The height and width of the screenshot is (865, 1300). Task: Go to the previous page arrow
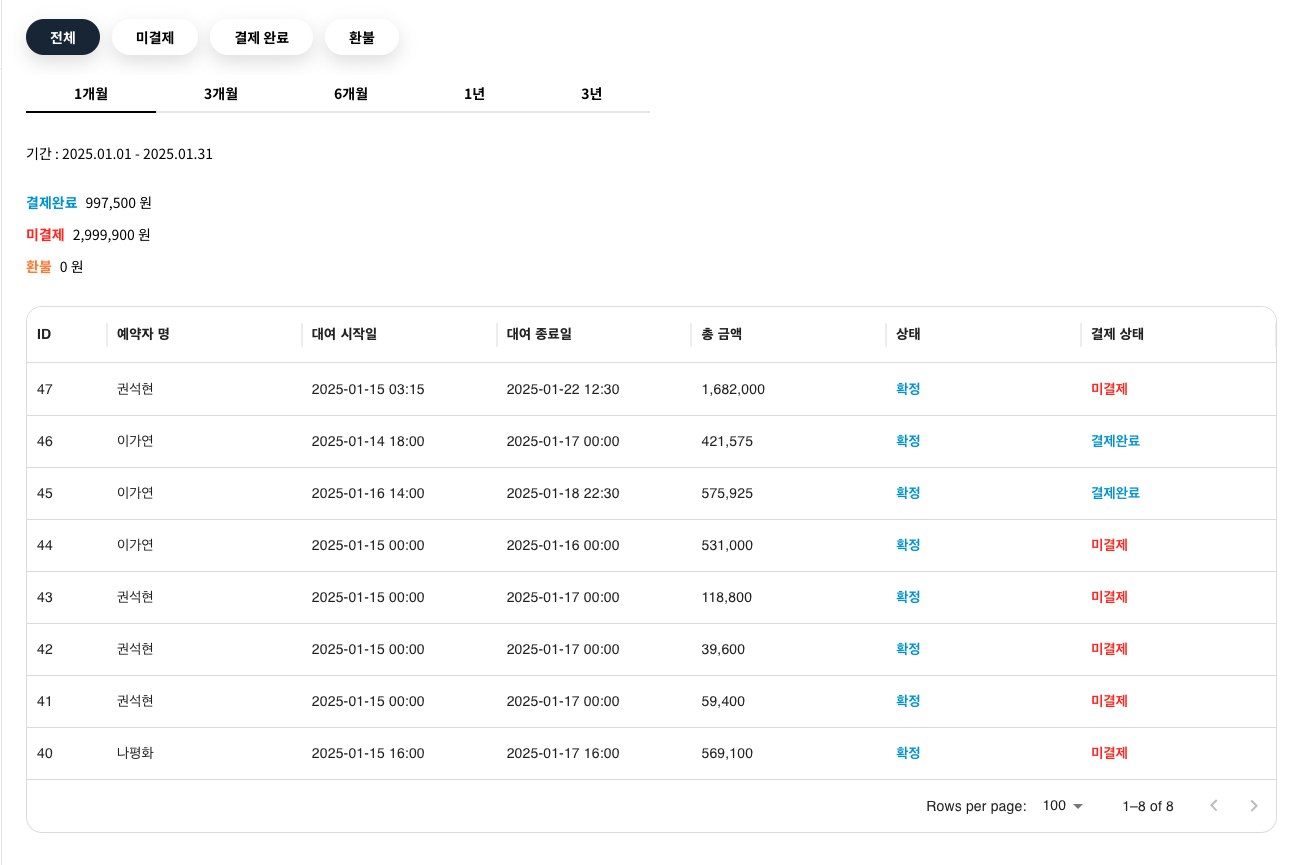(1214, 806)
